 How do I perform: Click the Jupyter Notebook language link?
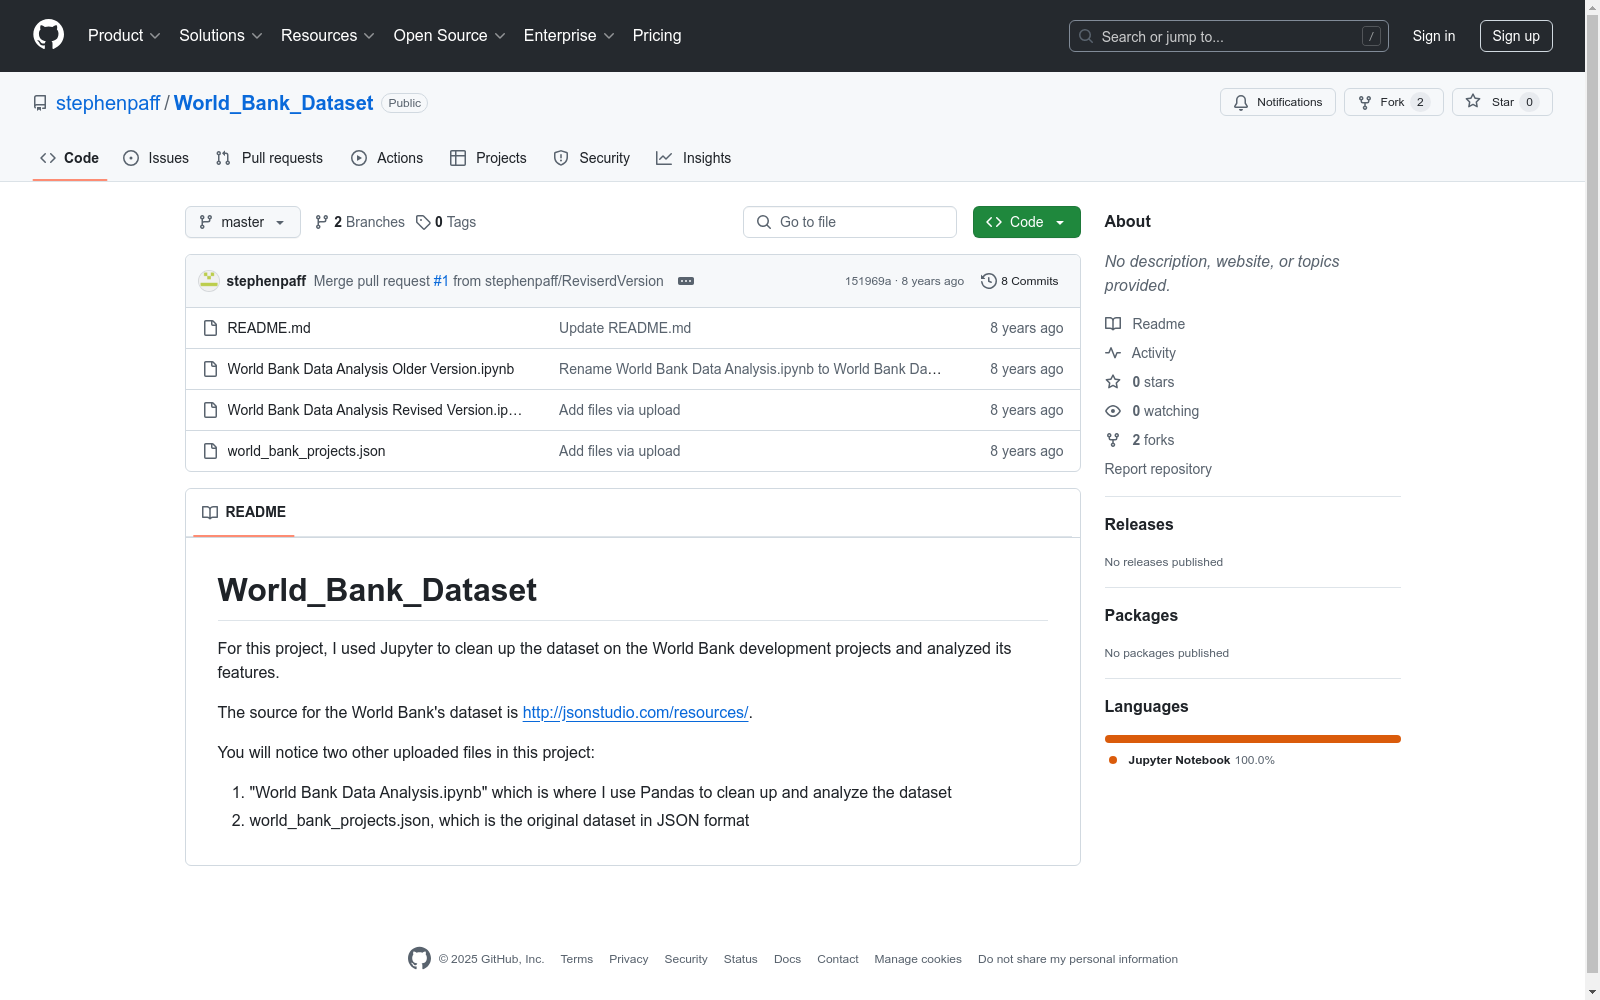click(1191, 760)
